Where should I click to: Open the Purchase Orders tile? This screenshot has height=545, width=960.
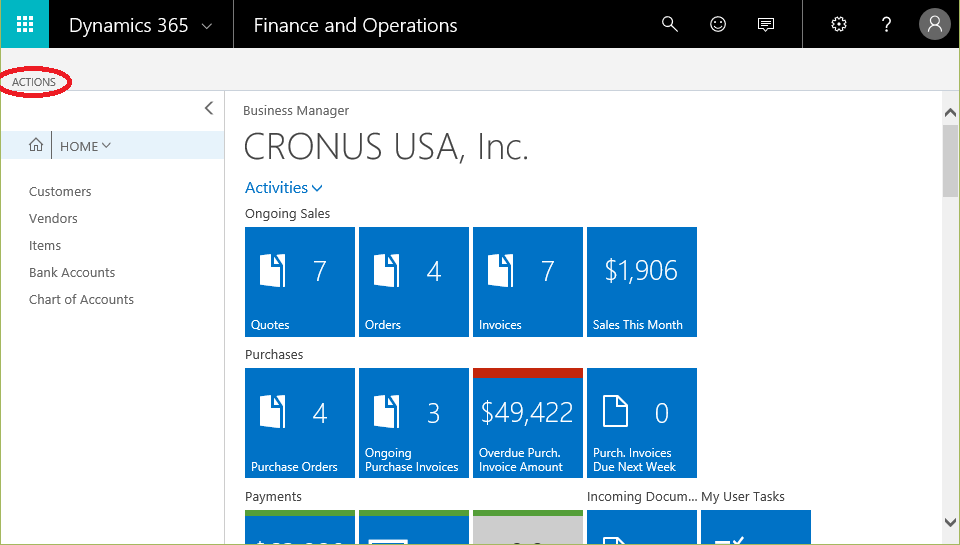(300, 423)
